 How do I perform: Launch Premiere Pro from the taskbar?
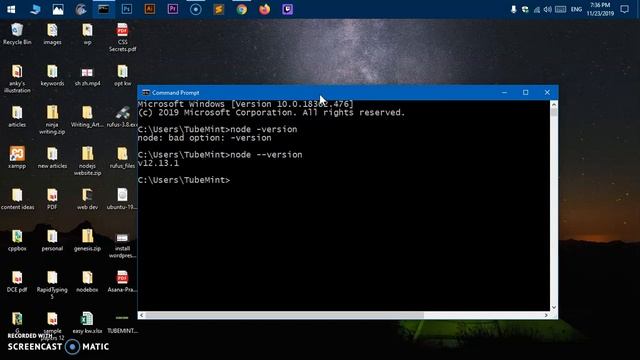click(x=173, y=9)
